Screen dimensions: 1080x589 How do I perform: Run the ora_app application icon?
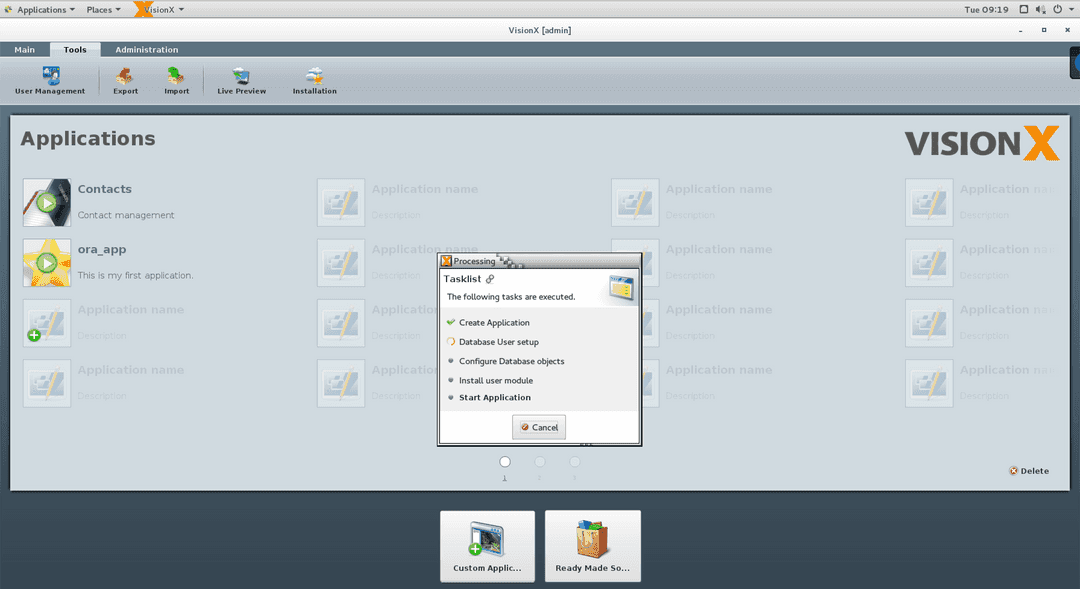click(47, 263)
